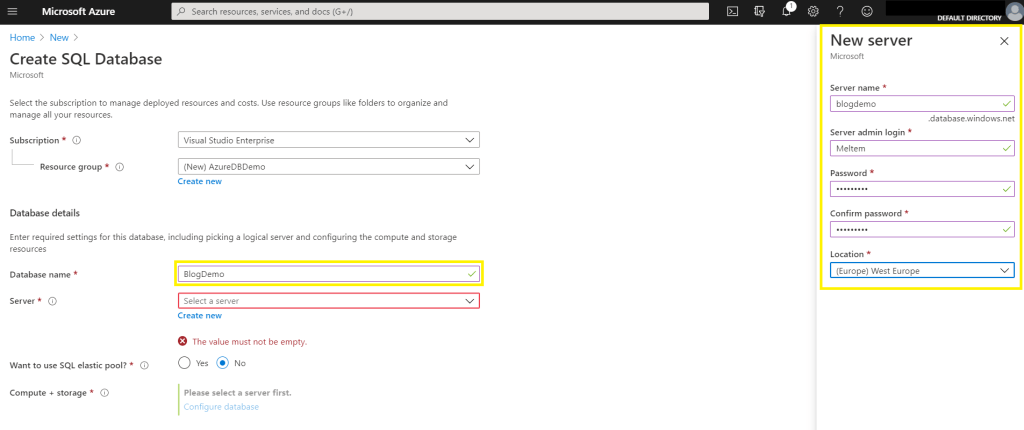Open the notifications bell
The image size is (1024, 430).
point(787,11)
